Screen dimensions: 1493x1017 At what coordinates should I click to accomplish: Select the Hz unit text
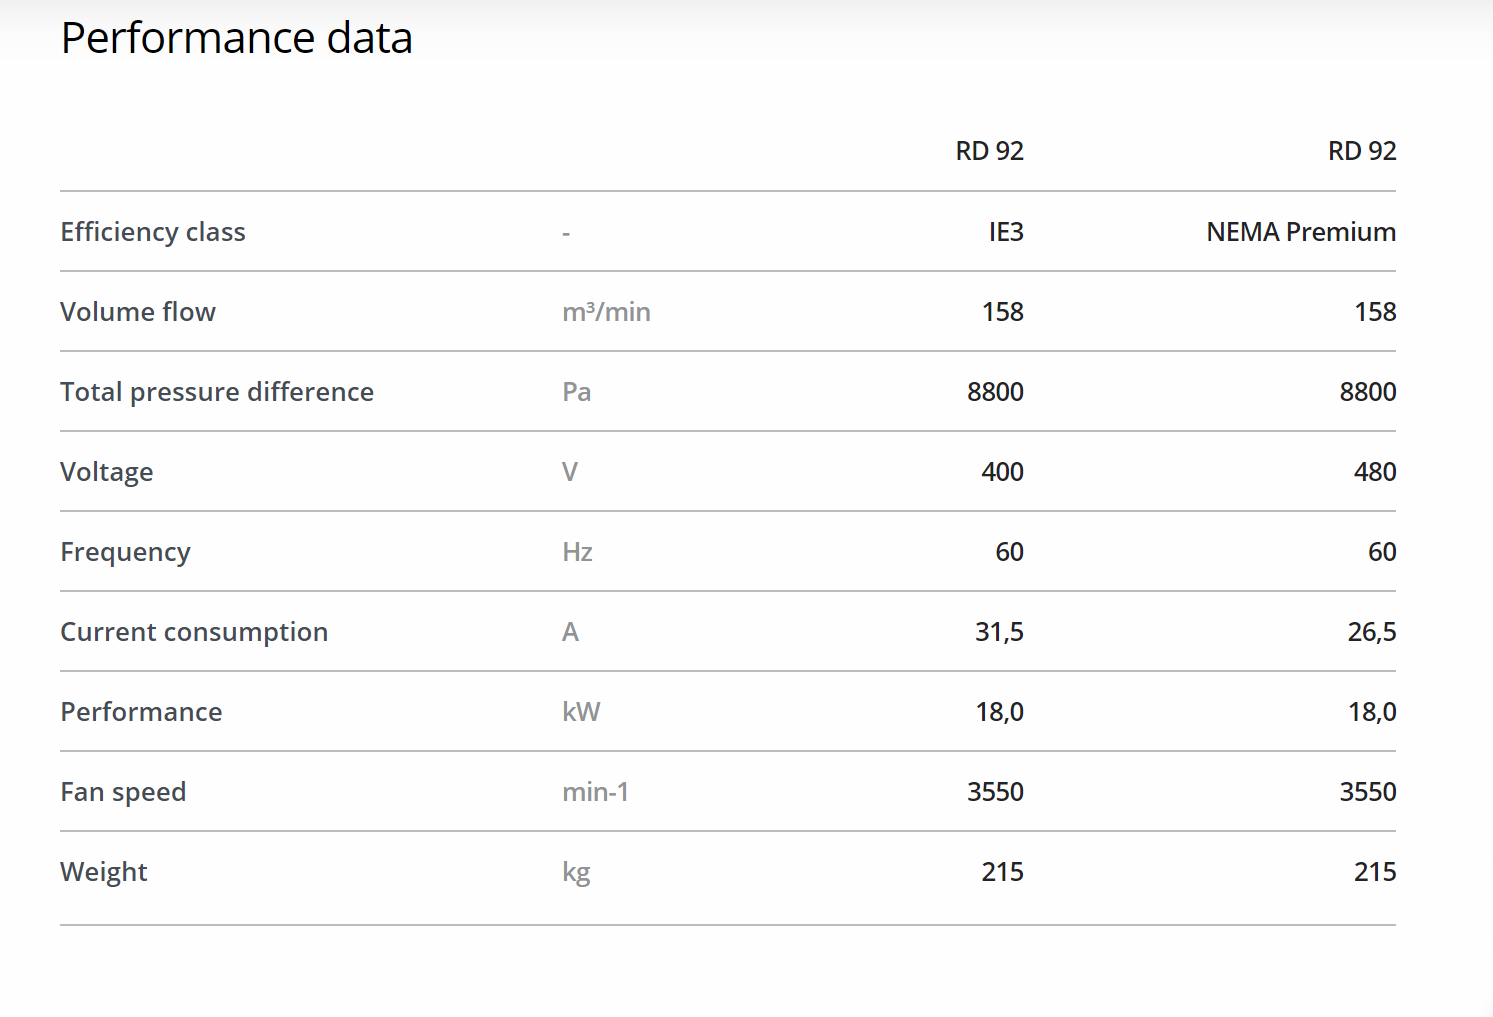[577, 552]
